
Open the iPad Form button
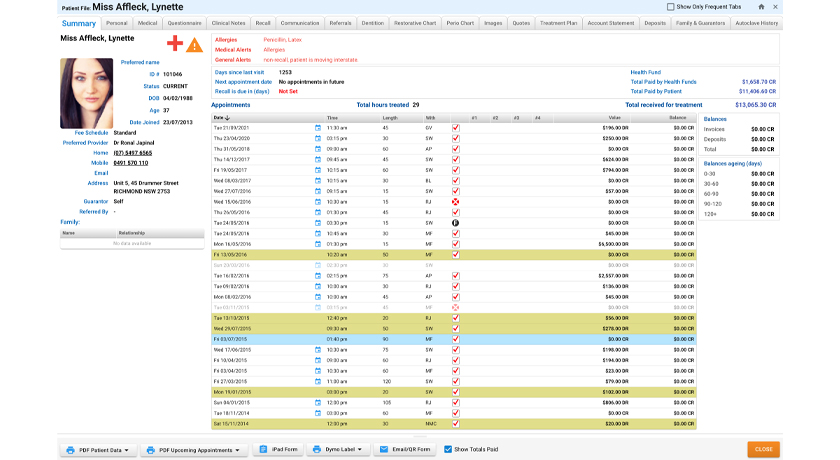pos(278,450)
